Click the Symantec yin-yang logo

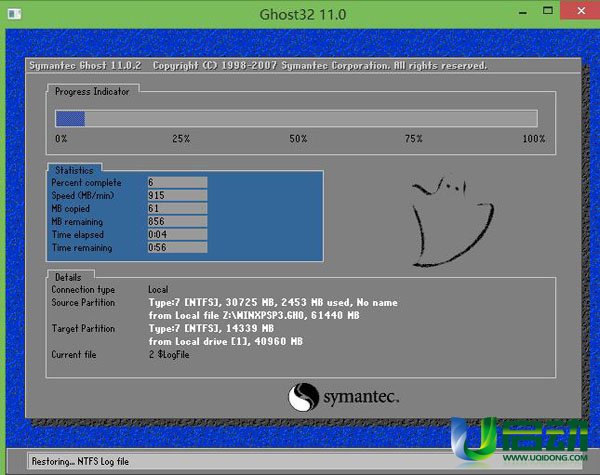(x=304, y=397)
